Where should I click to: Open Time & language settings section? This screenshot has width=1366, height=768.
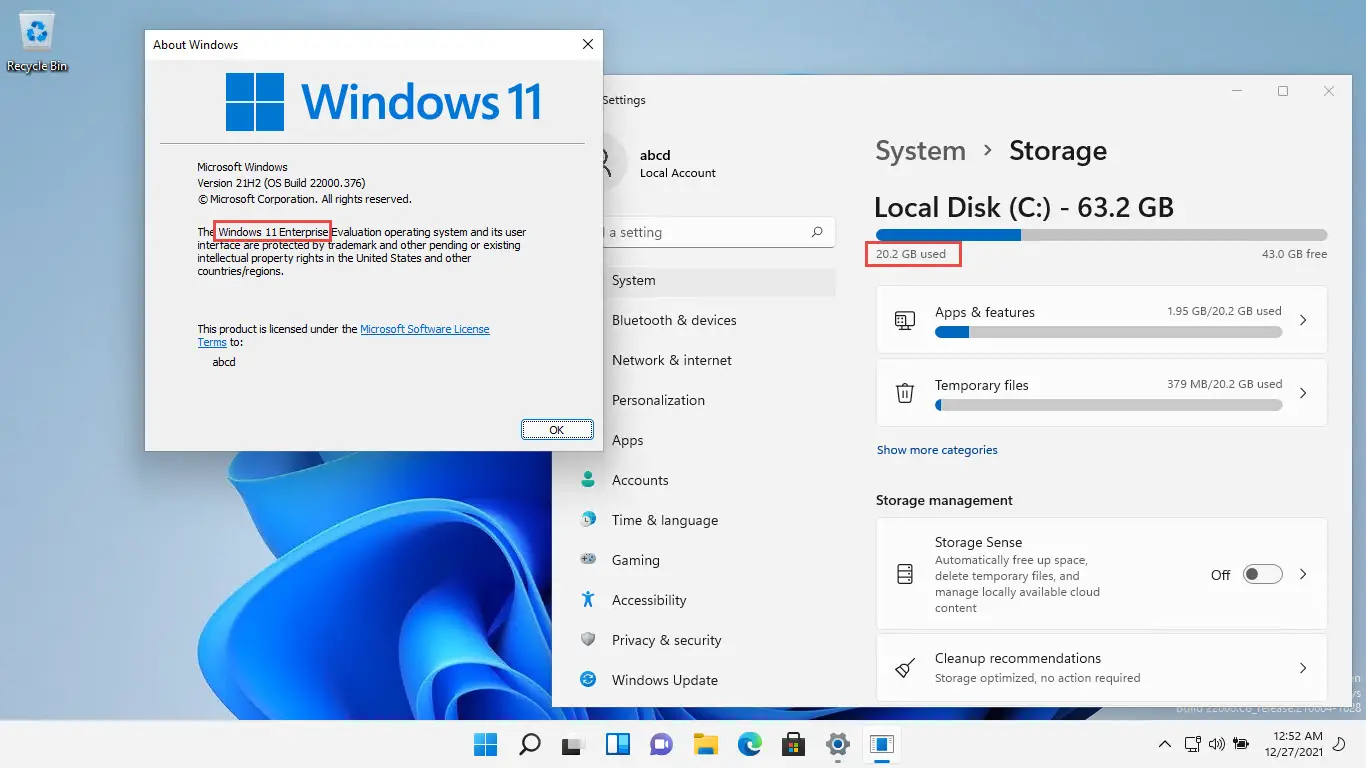665,520
